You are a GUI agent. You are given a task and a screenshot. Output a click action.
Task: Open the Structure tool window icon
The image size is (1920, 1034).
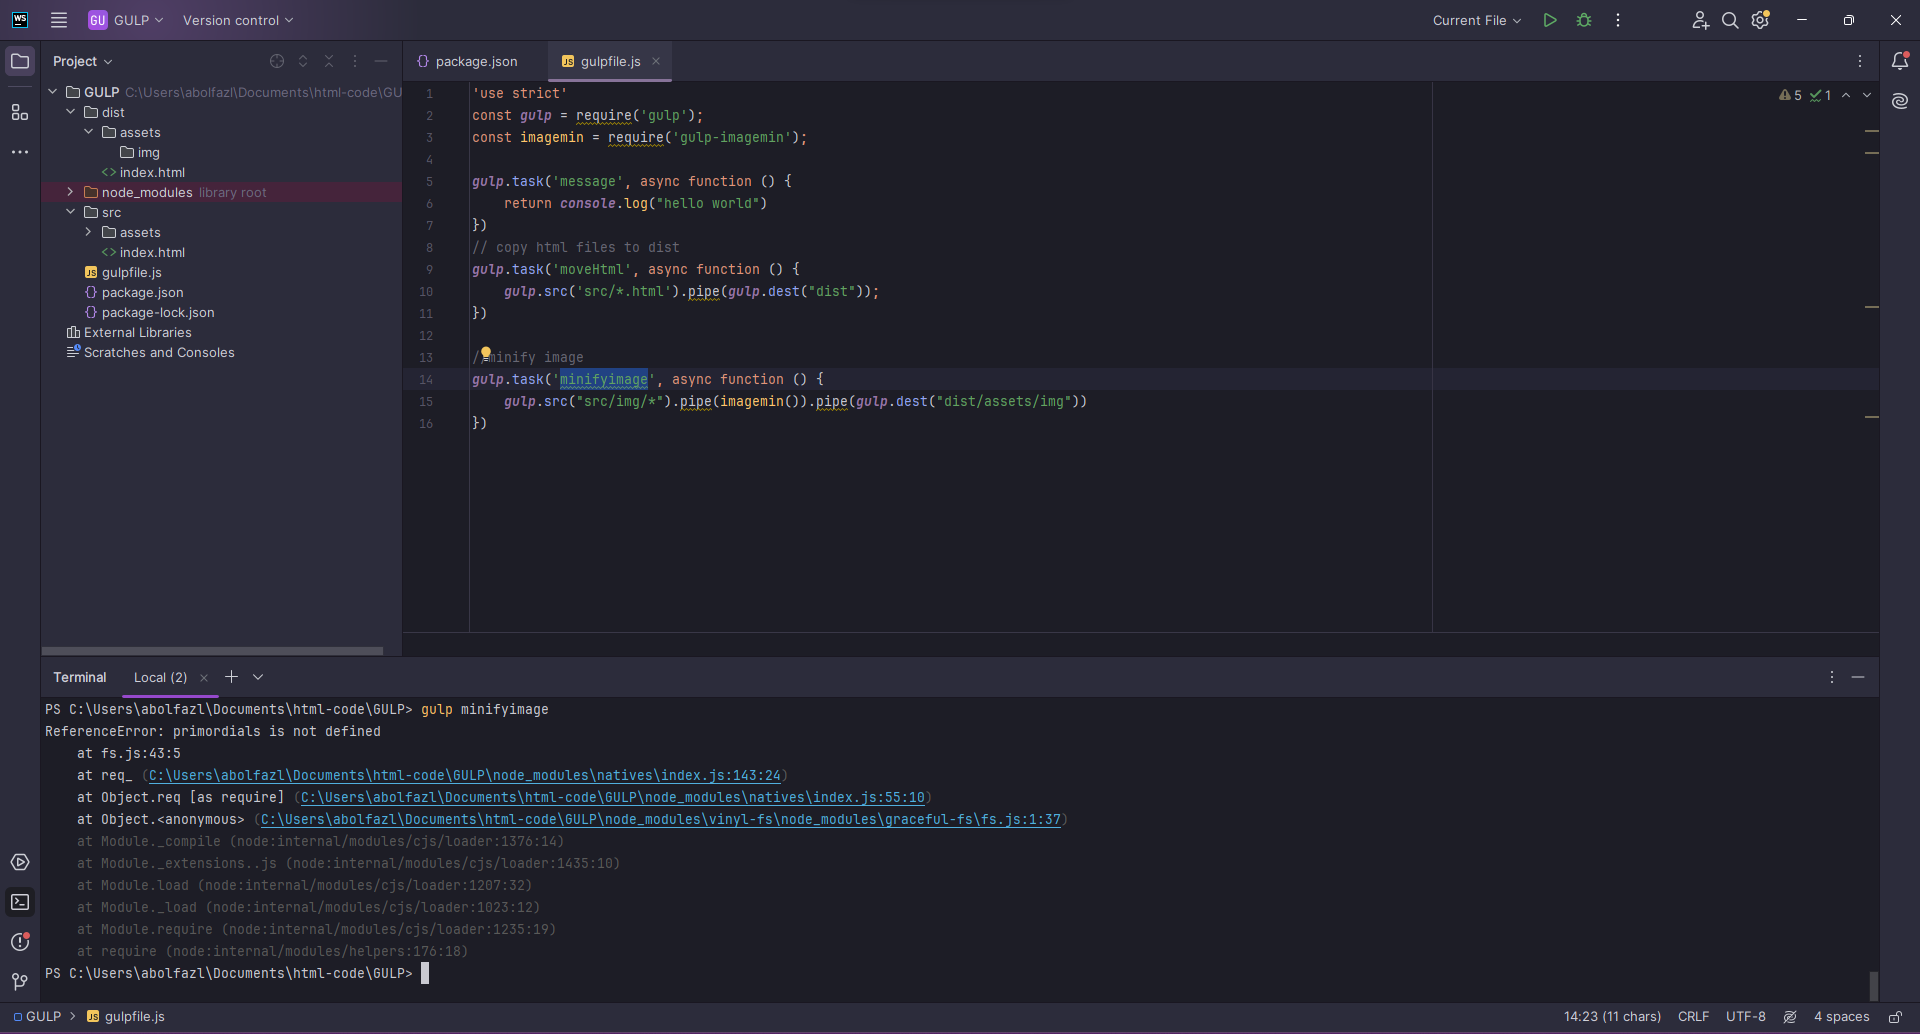(x=20, y=112)
